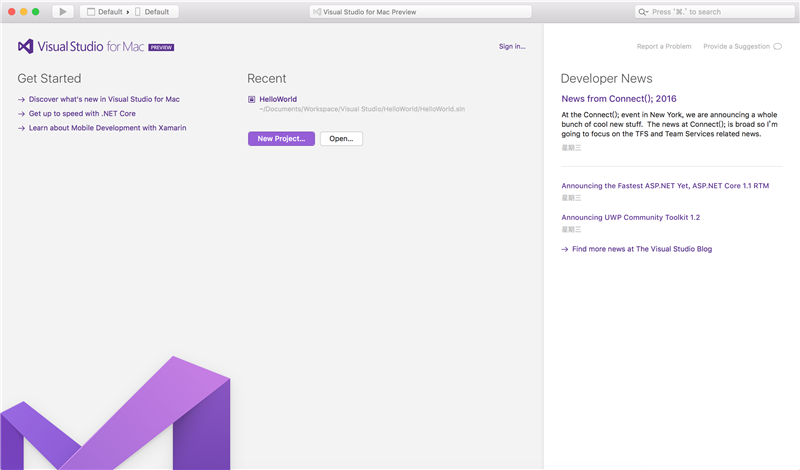This screenshot has width=800, height=470.
Task: Open Announcing UWP Community Toolkit 1.2 article
Action: (x=631, y=217)
